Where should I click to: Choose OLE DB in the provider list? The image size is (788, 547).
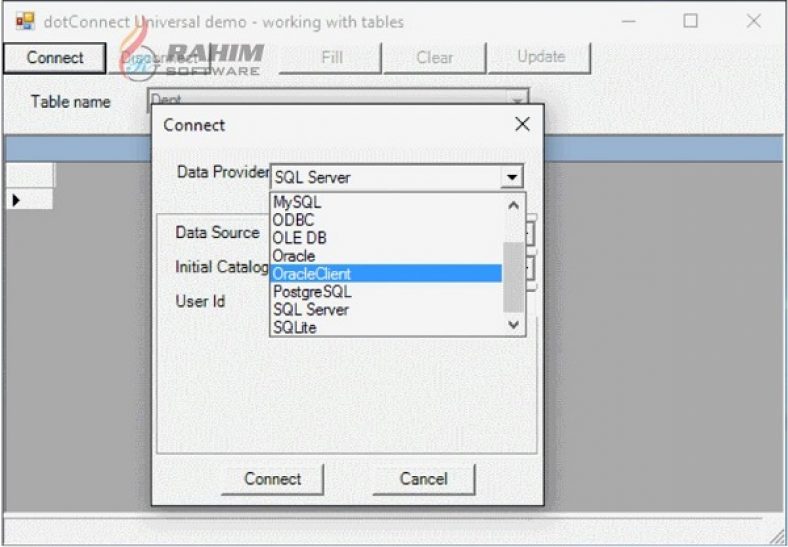(386, 238)
